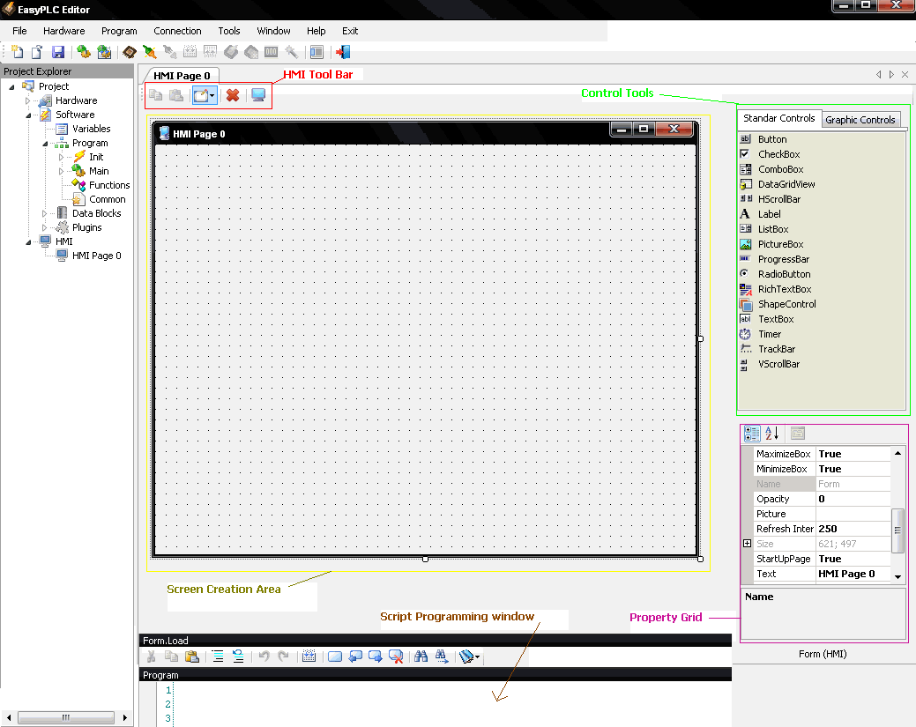Click the categorized view icon in property grid
Viewport: 916px width, 727px height.
751,433
